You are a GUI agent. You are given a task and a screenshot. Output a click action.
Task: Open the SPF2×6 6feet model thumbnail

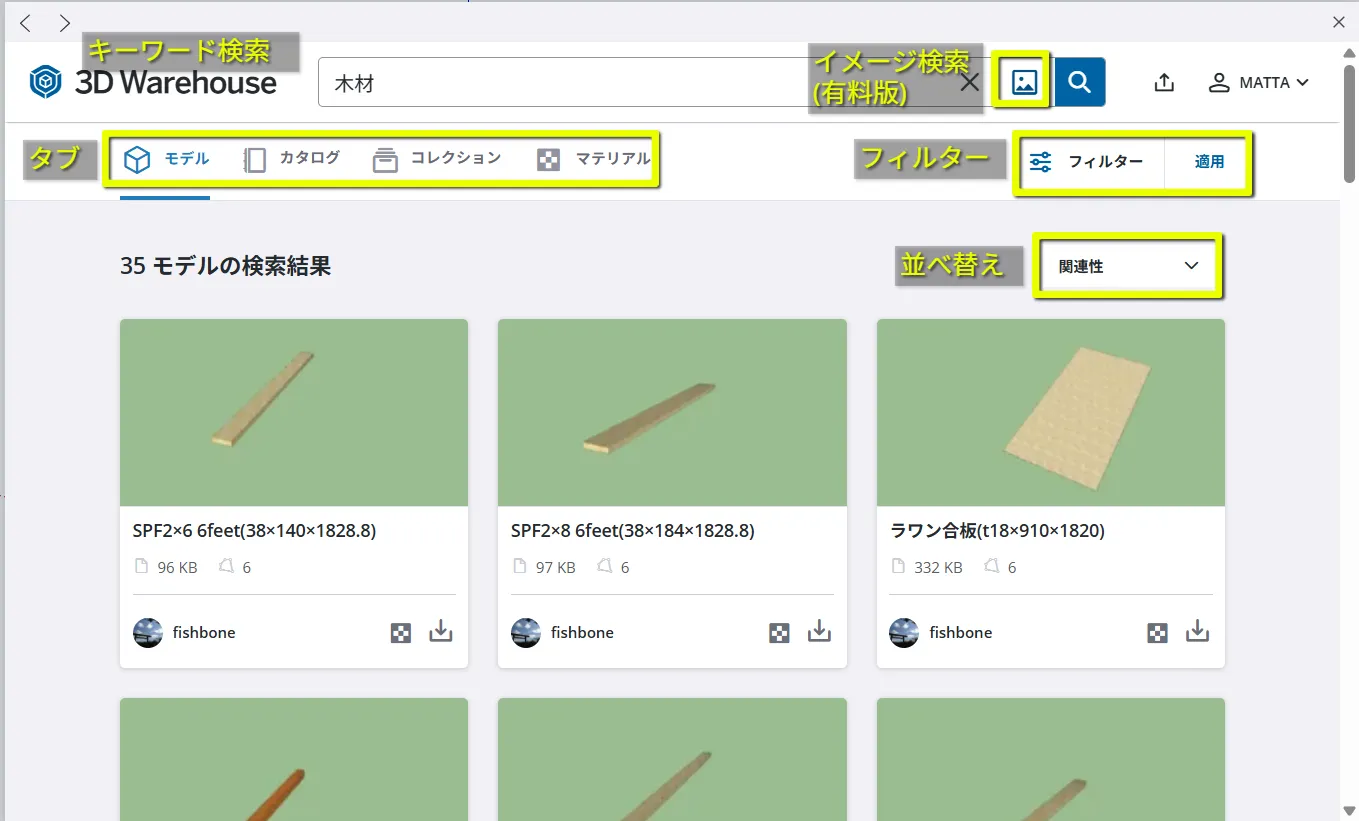point(294,412)
